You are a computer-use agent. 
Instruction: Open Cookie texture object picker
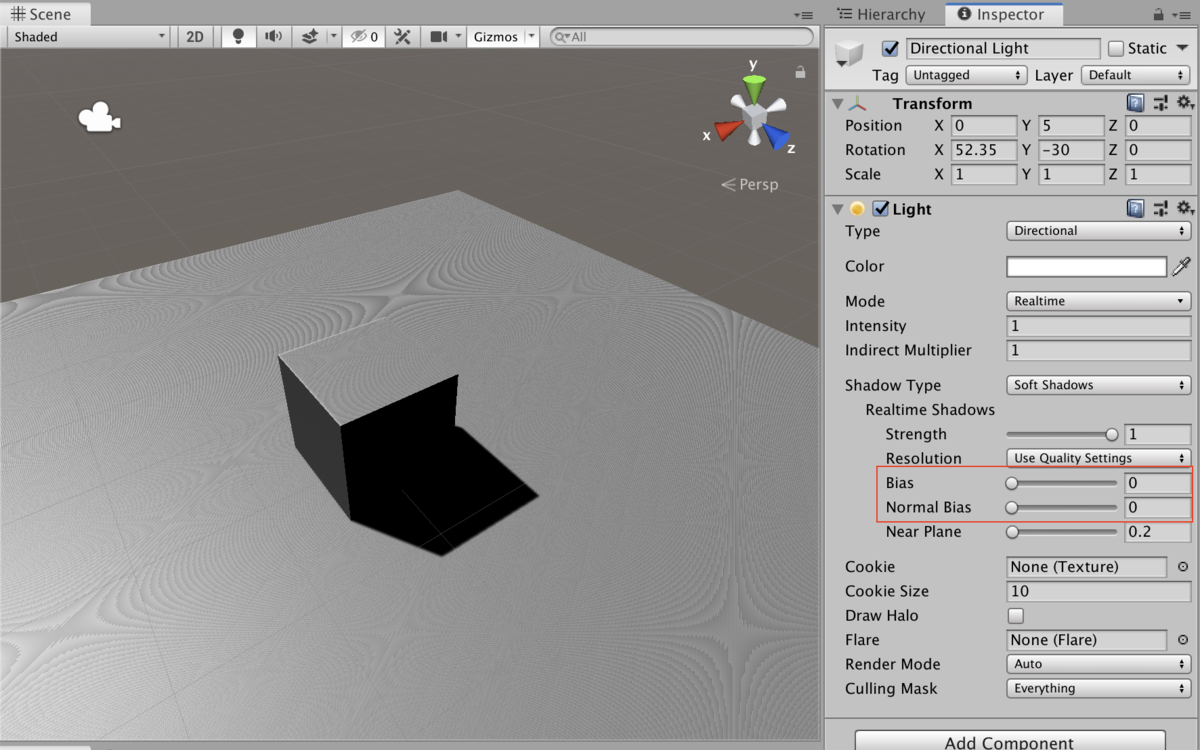click(x=1183, y=567)
